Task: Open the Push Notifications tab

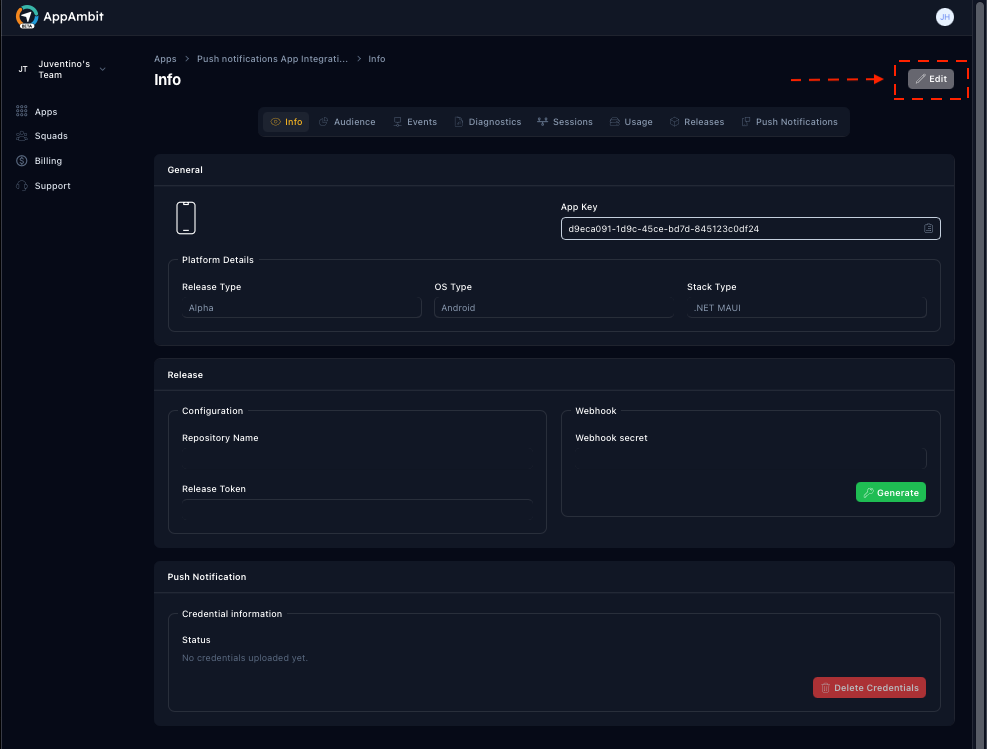Action: (789, 122)
